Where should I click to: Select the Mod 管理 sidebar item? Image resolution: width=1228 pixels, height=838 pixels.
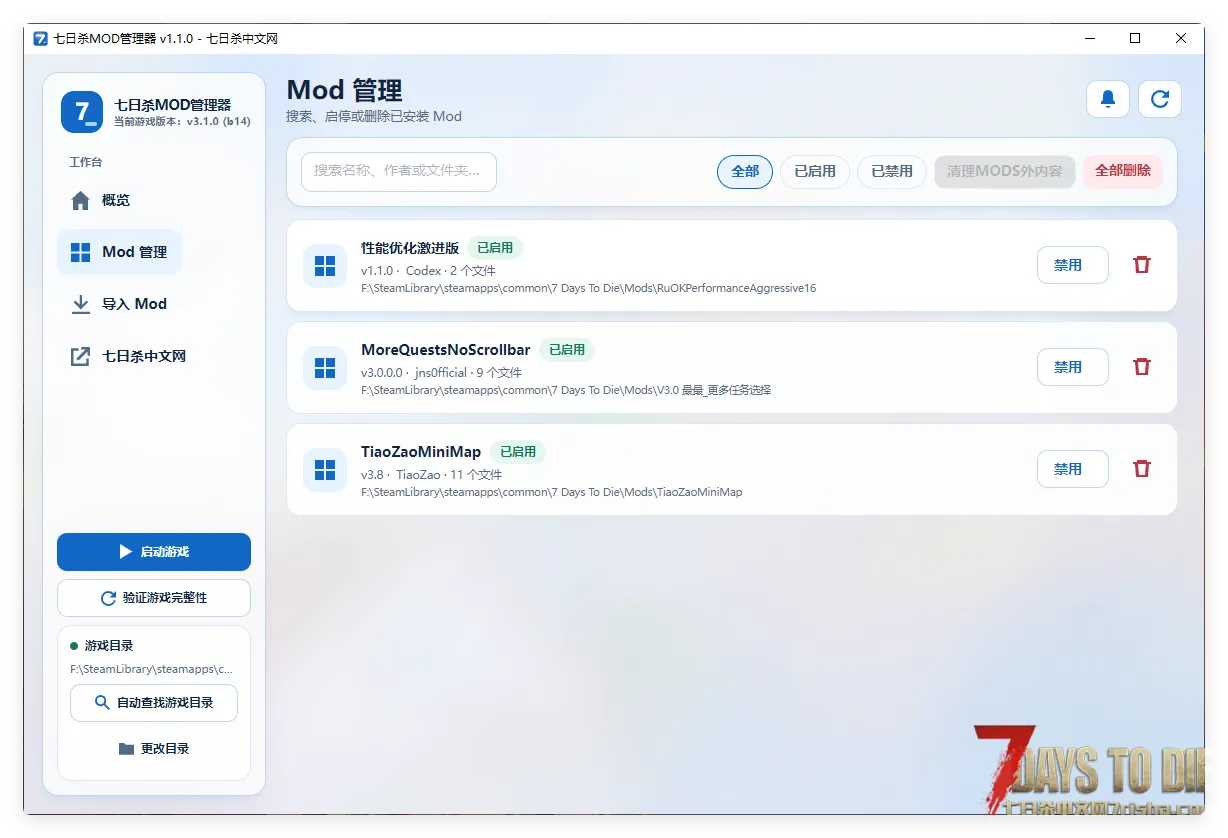(119, 252)
